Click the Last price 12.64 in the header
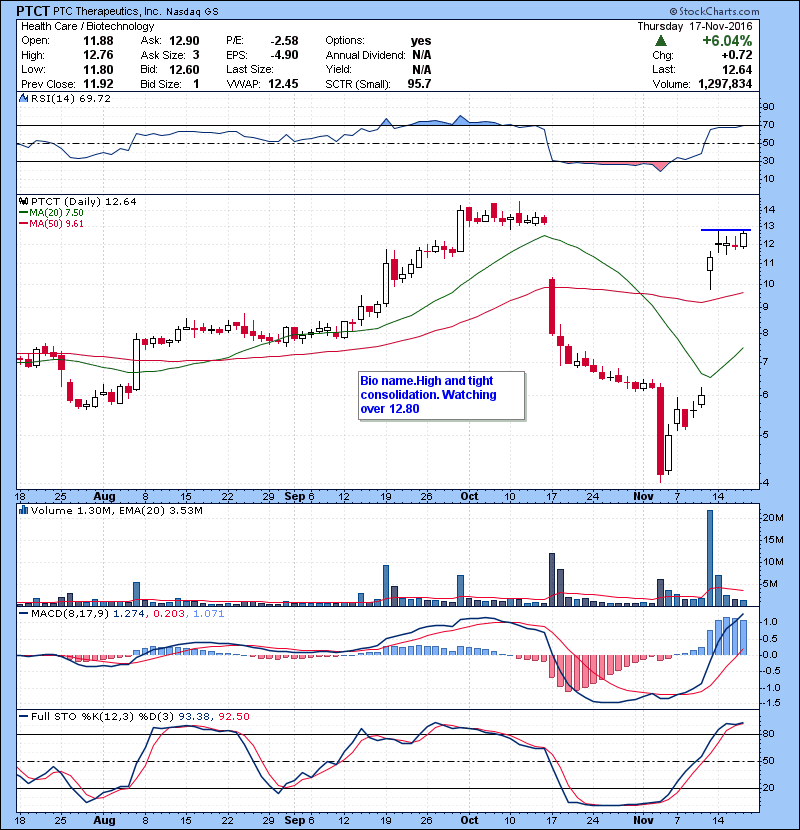Screen dimensions: 800x830 coord(737,69)
